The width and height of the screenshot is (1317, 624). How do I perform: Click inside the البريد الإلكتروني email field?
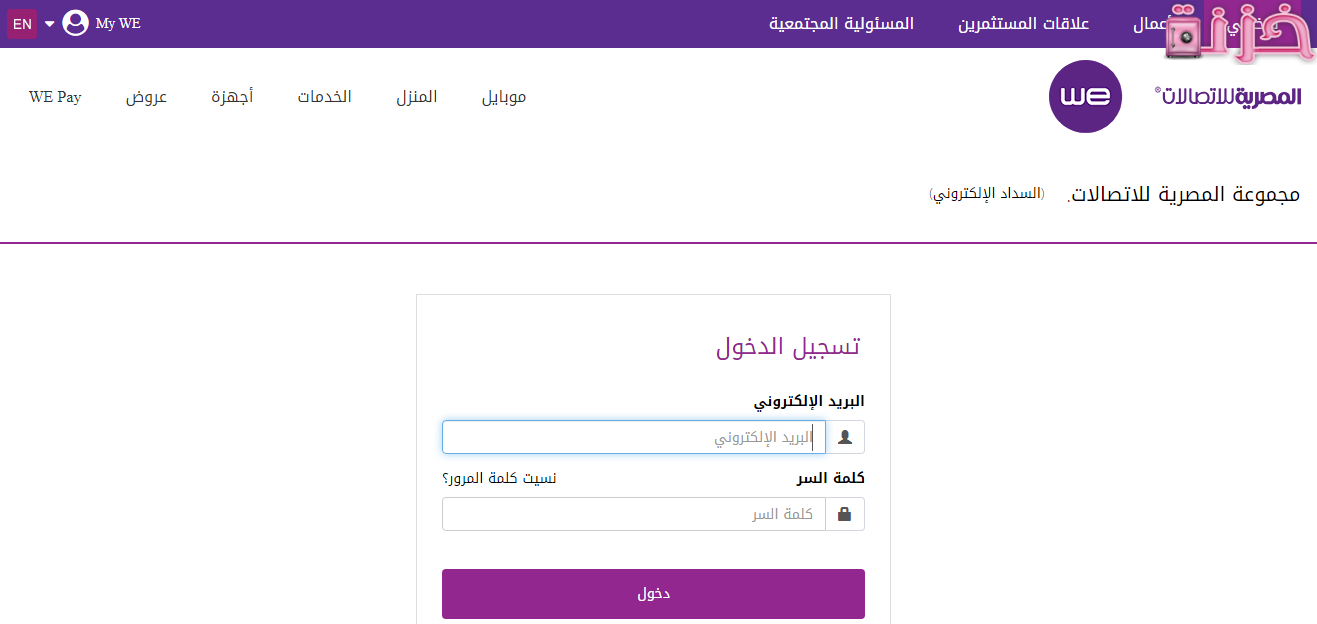tap(633, 437)
